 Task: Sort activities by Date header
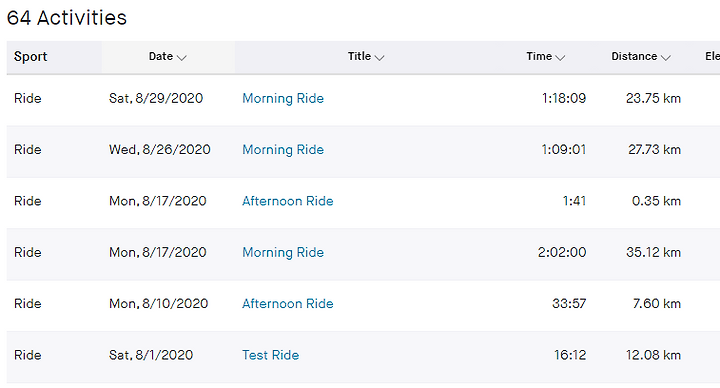[x=161, y=56]
